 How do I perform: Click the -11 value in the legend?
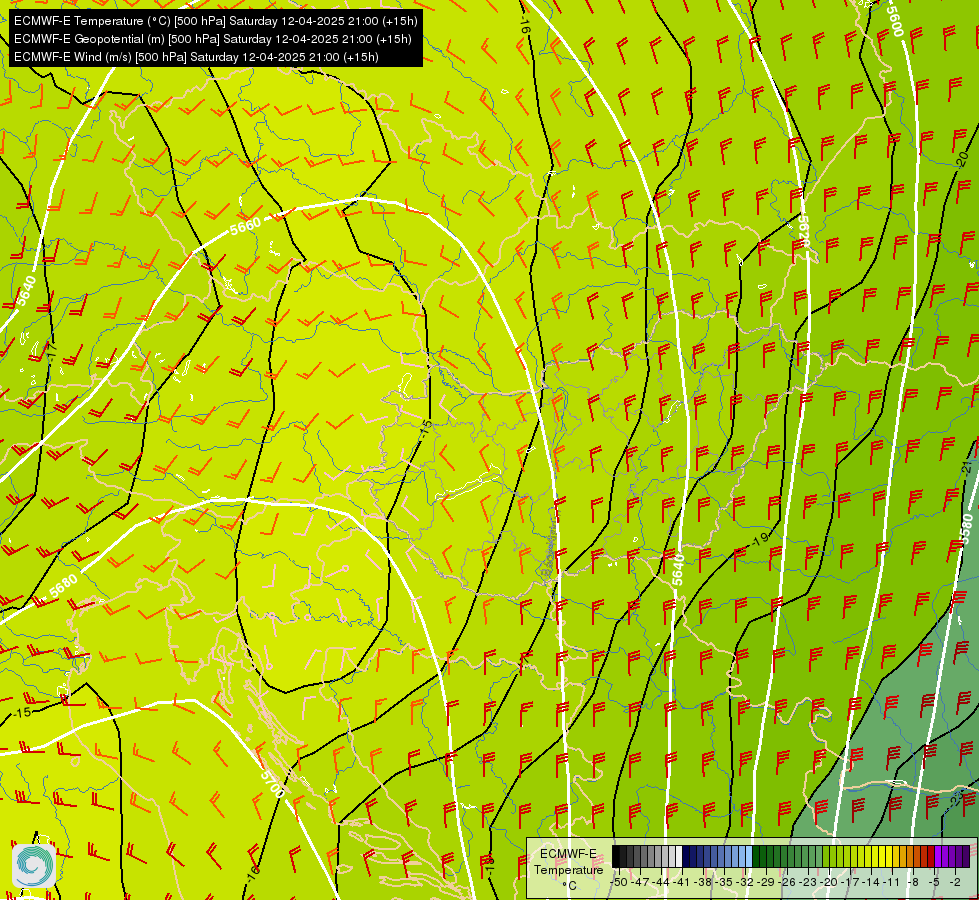coord(892,883)
